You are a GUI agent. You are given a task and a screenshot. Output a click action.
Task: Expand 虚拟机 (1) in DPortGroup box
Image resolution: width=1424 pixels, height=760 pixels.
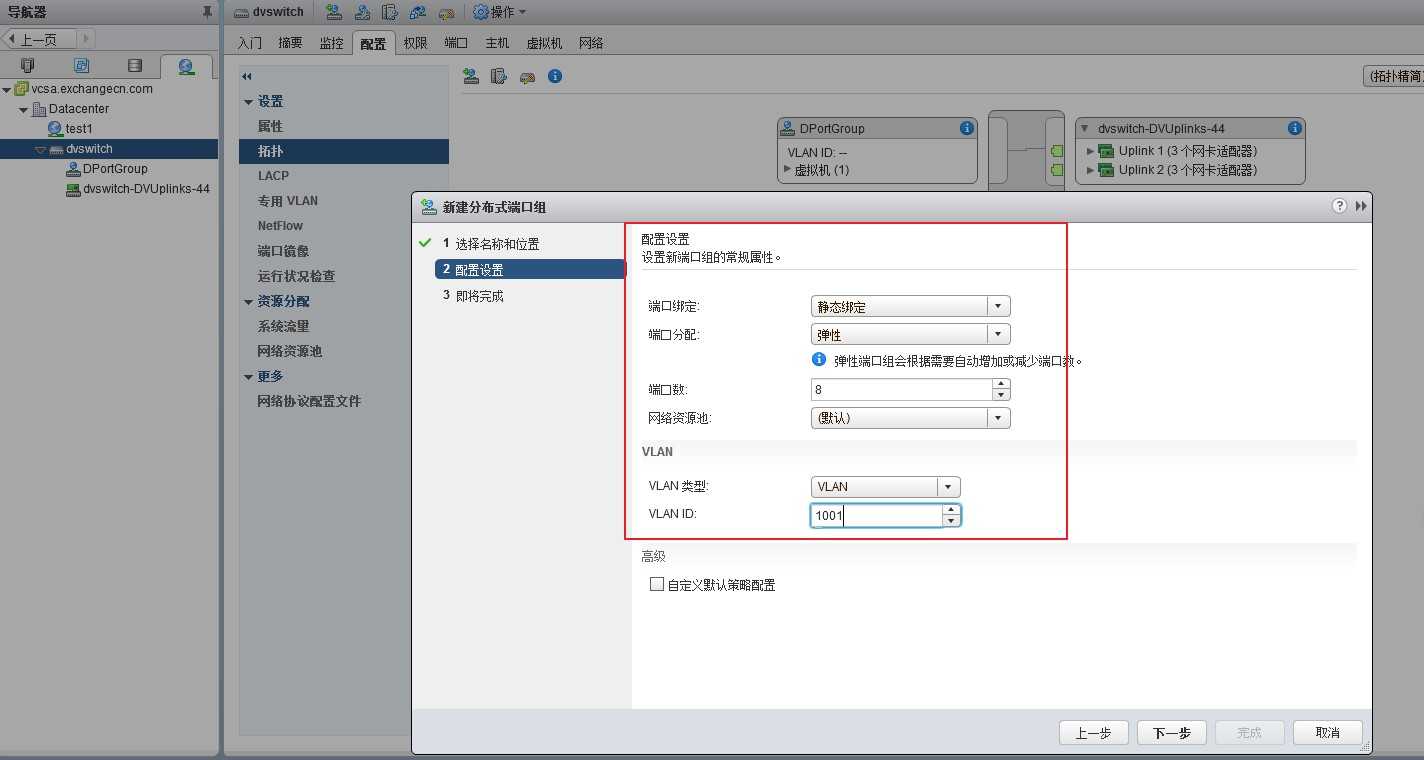[788, 169]
